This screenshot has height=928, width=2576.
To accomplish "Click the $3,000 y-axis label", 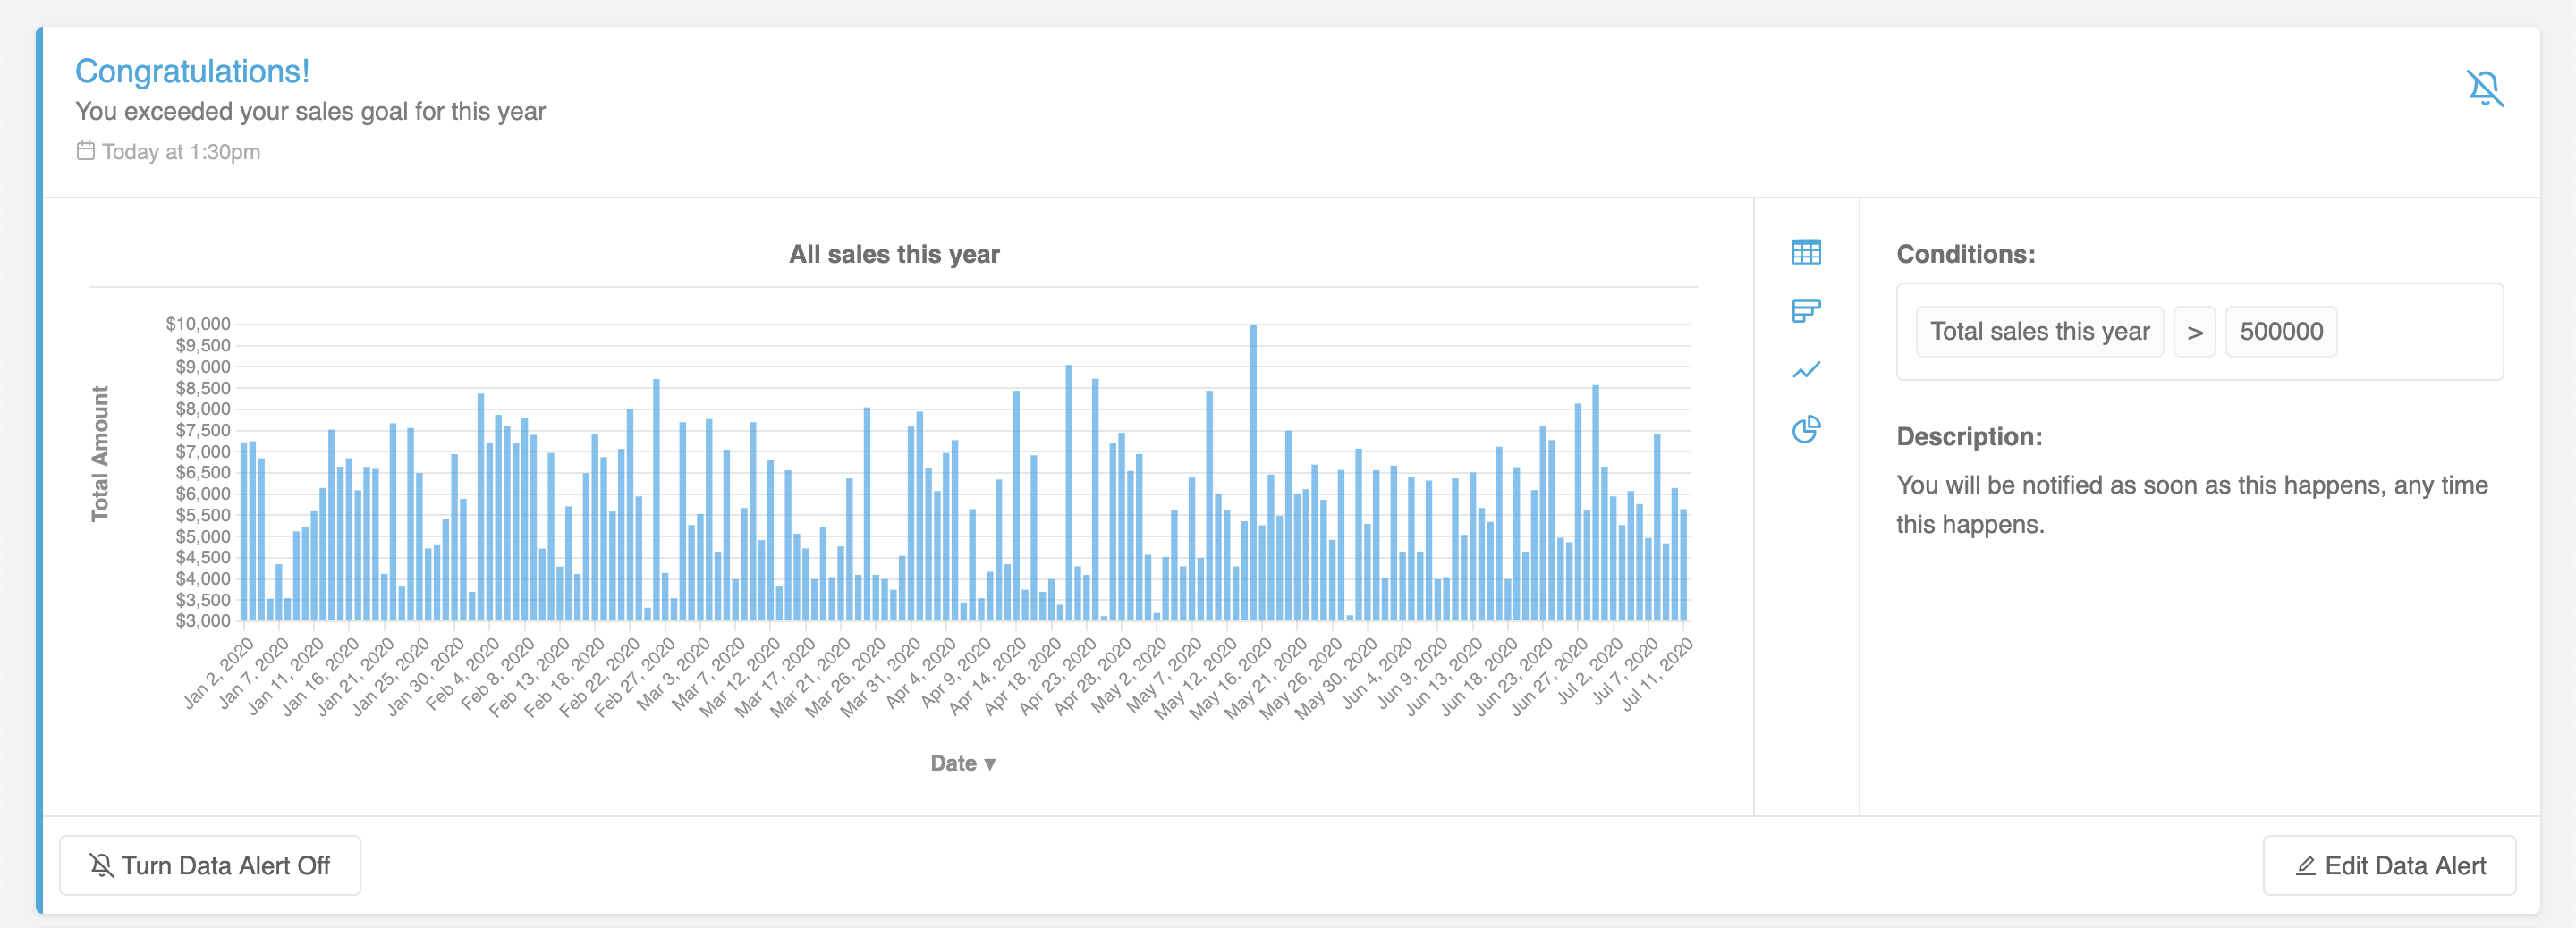I will click(x=203, y=621).
